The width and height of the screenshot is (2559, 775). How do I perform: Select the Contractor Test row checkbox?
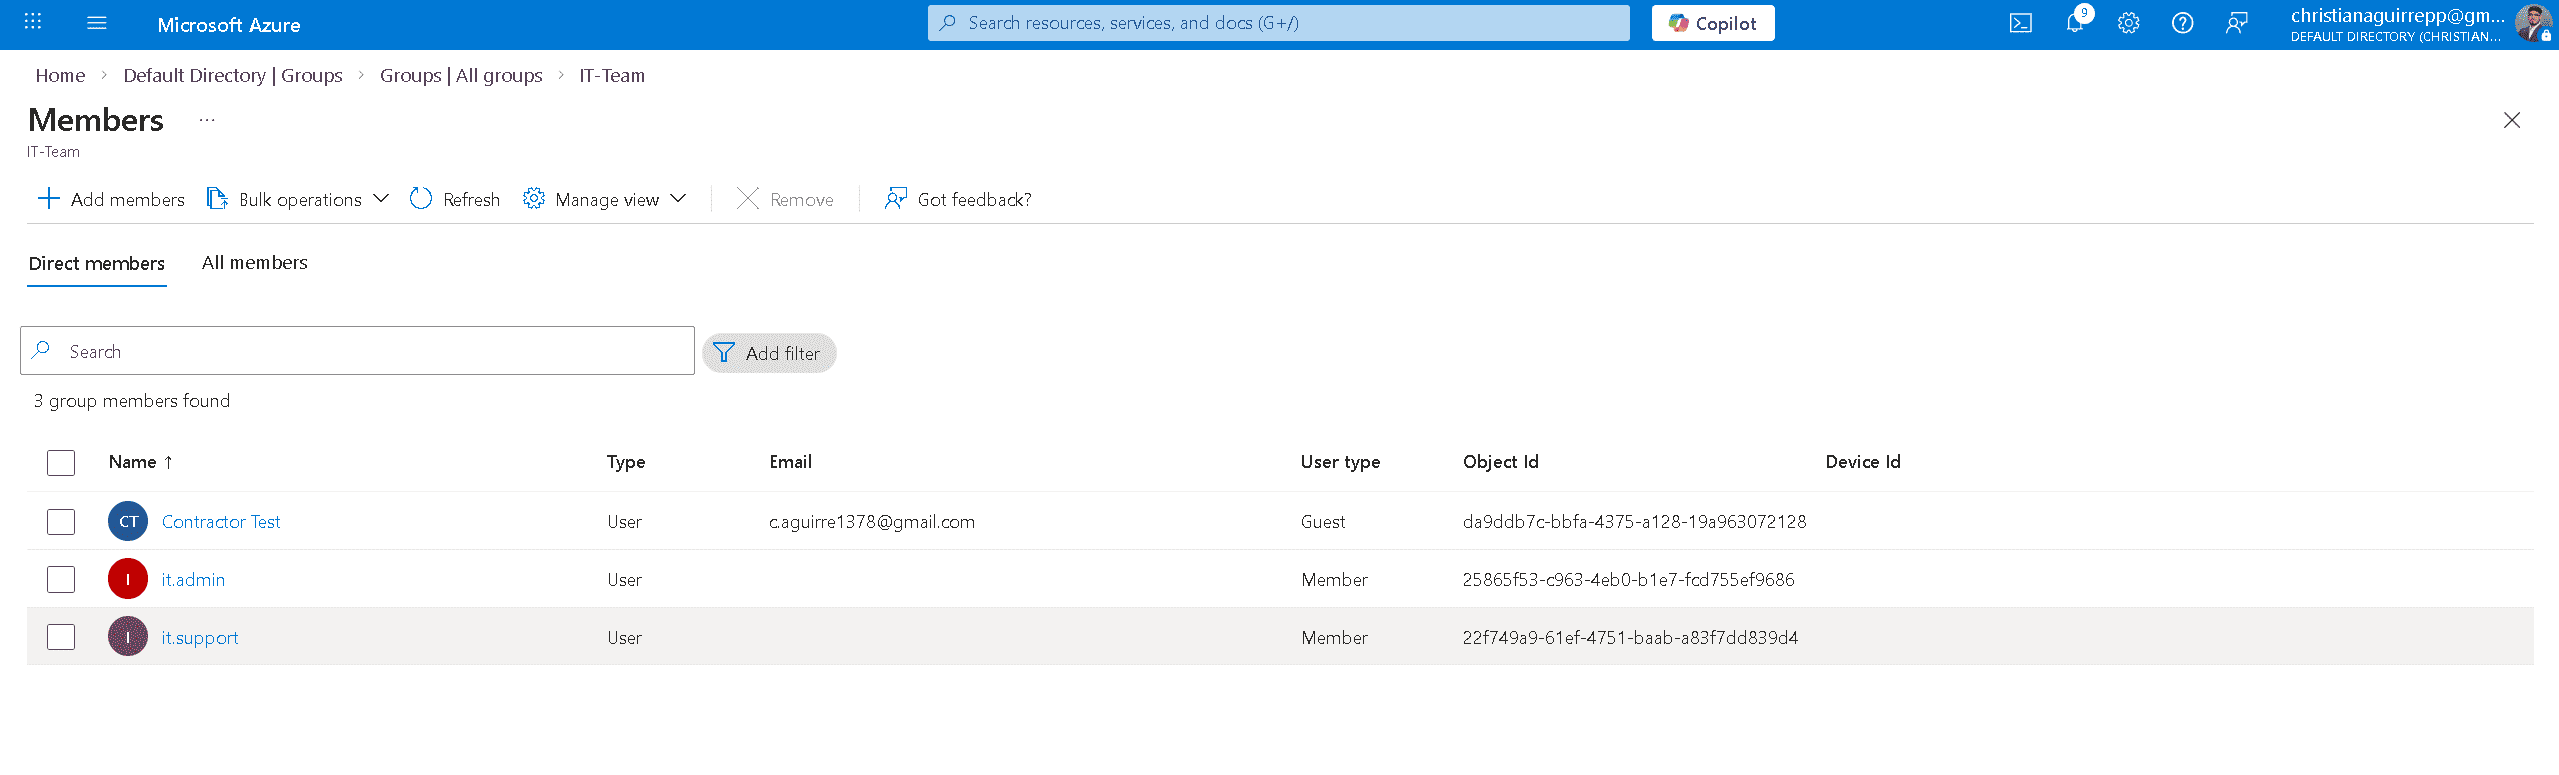point(61,522)
